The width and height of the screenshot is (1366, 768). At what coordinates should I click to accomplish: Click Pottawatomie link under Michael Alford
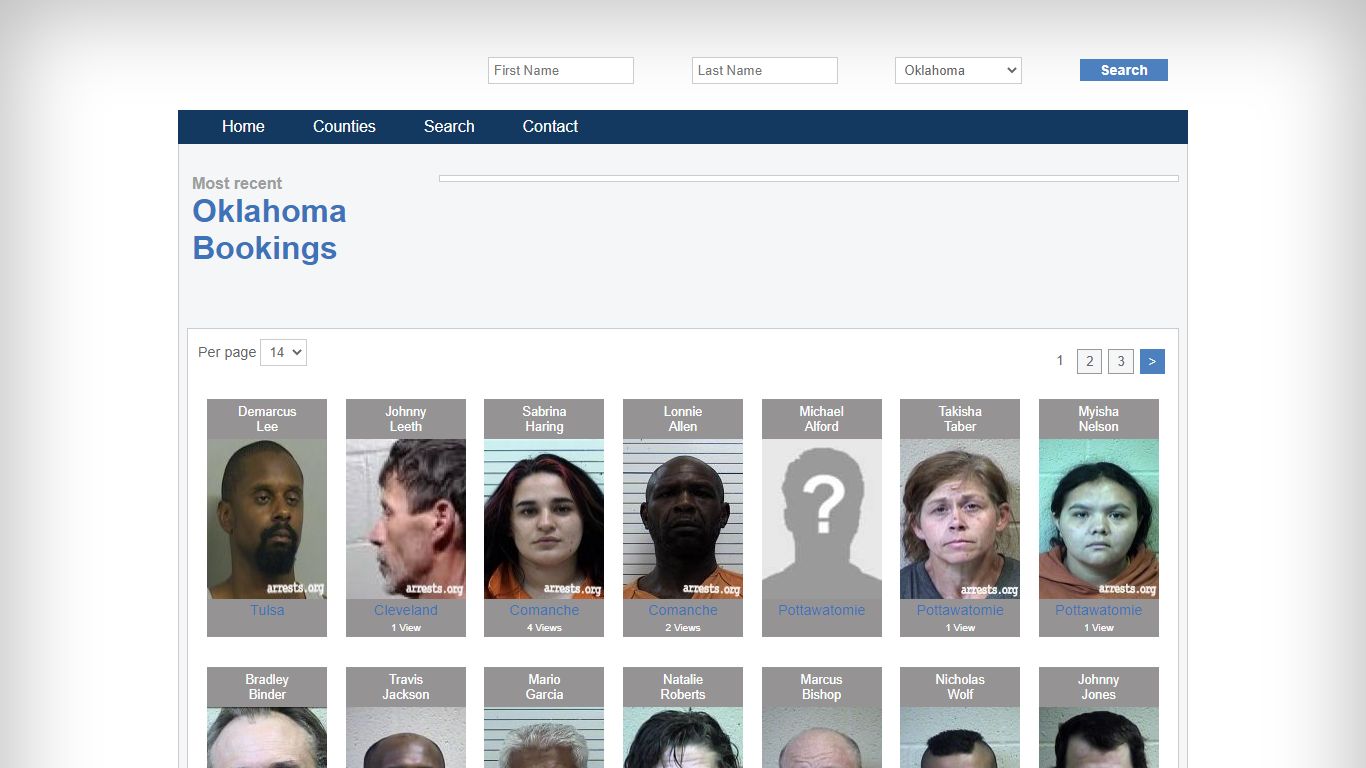pyautogui.click(x=822, y=610)
